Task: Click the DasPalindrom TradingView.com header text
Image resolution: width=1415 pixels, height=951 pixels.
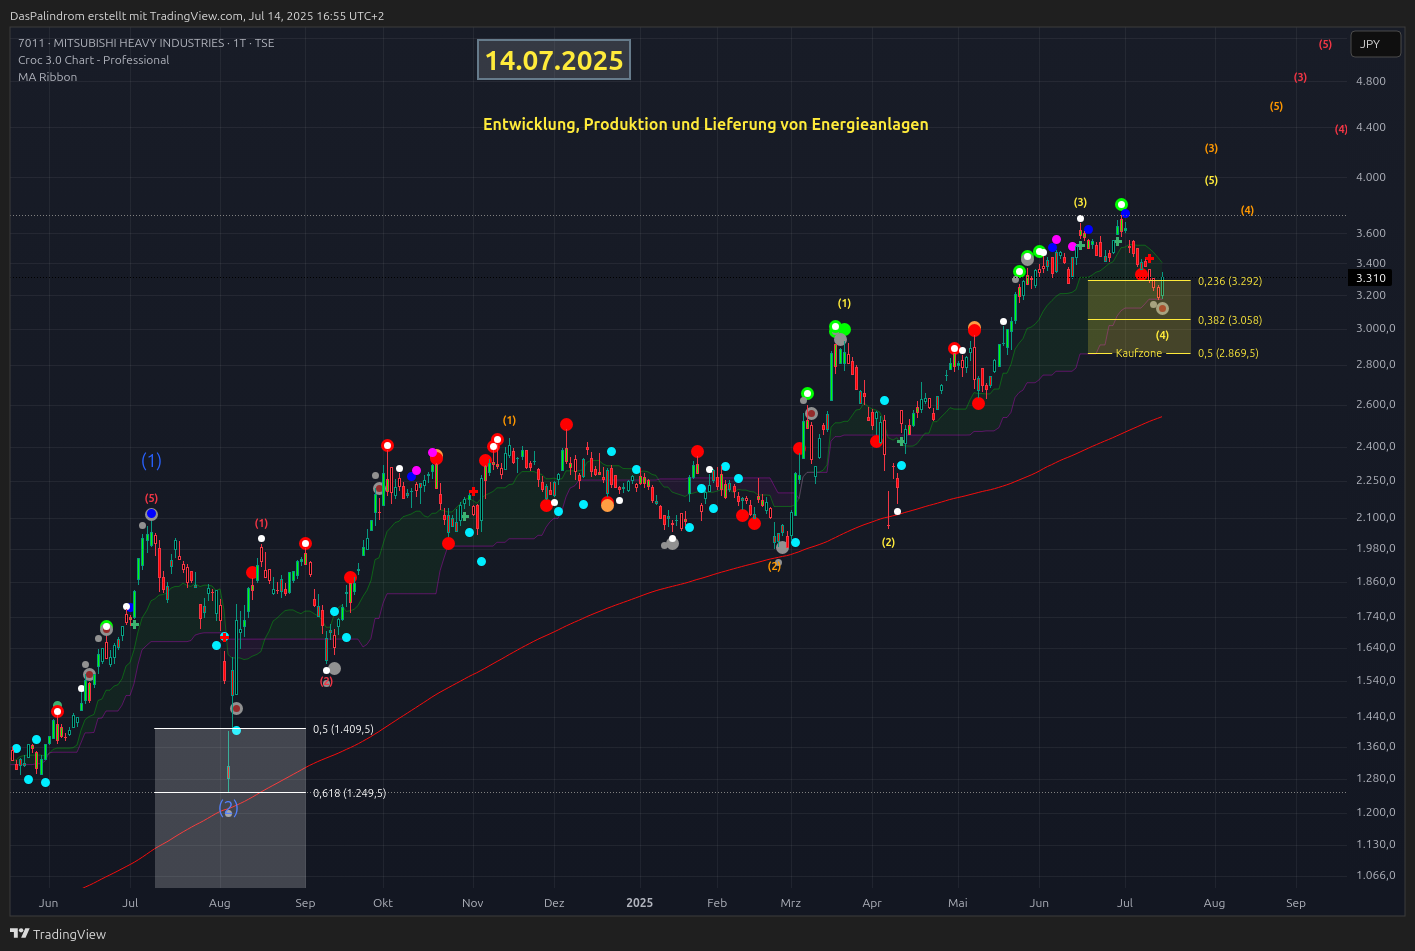Action: point(197,16)
